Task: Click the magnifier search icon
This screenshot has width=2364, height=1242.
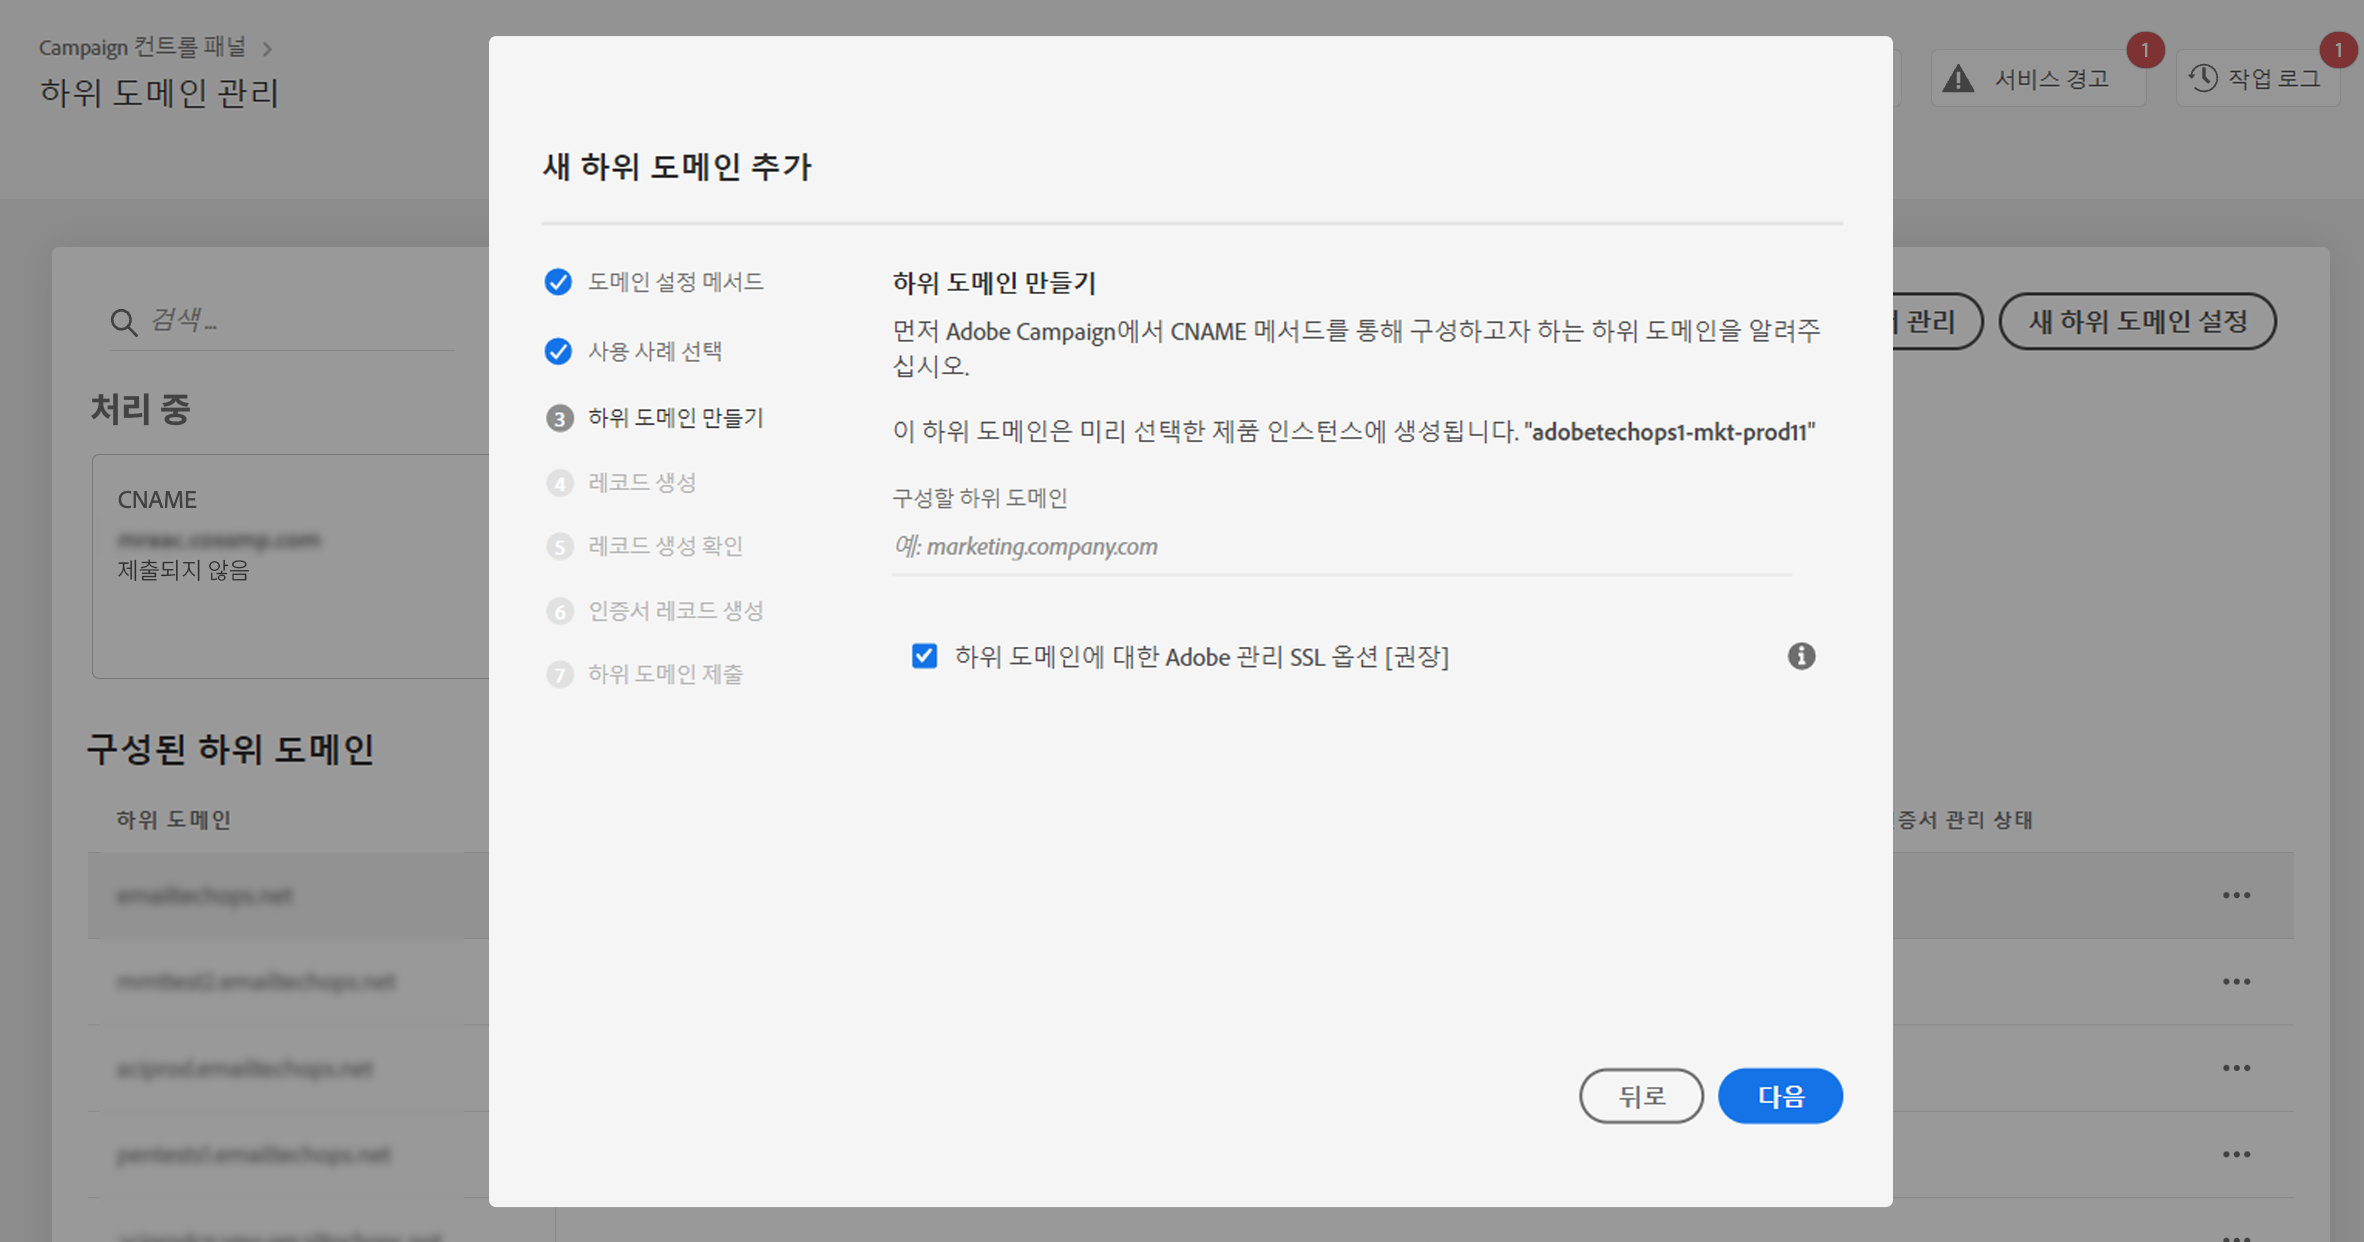Action: coord(123,322)
